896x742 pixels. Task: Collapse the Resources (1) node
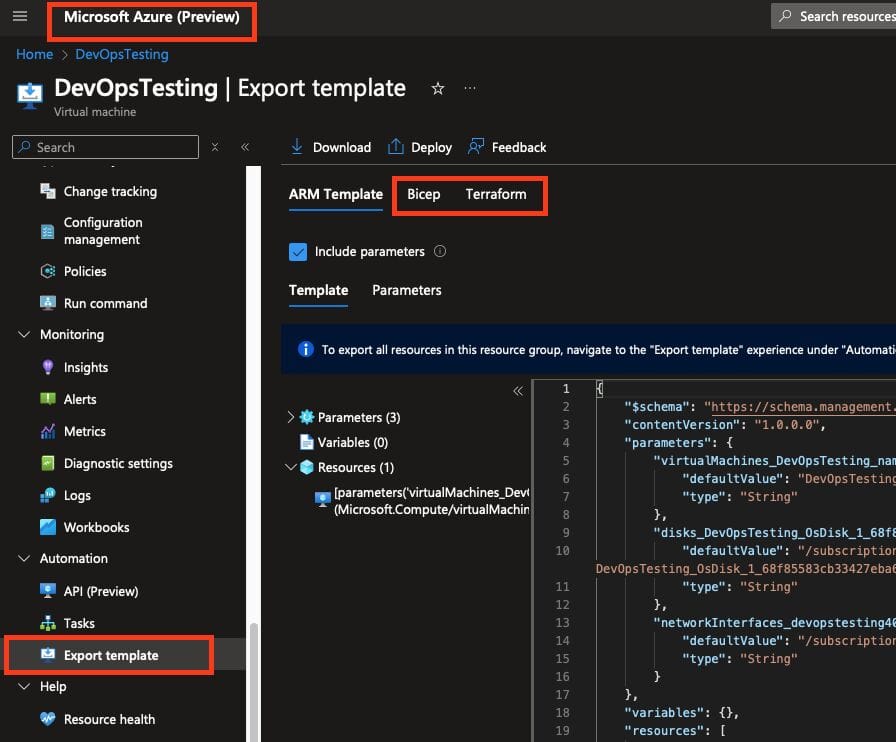(290, 467)
